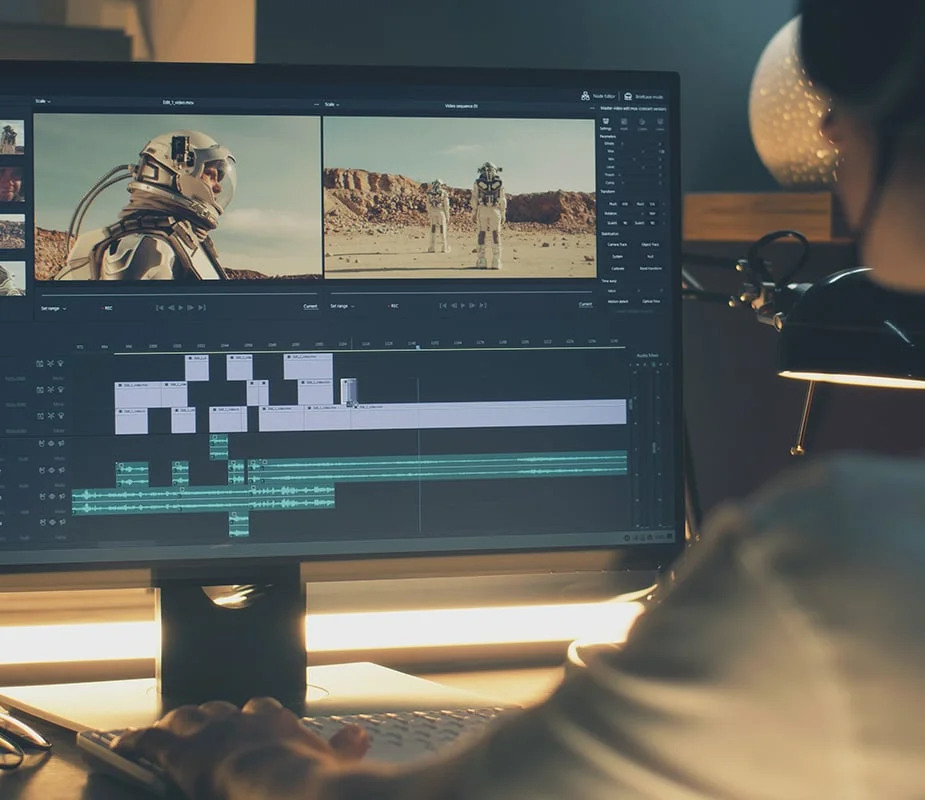This screenshot has width=925, height=800.
Task: Click the film icon on the top video track
Action: [40, 363]
